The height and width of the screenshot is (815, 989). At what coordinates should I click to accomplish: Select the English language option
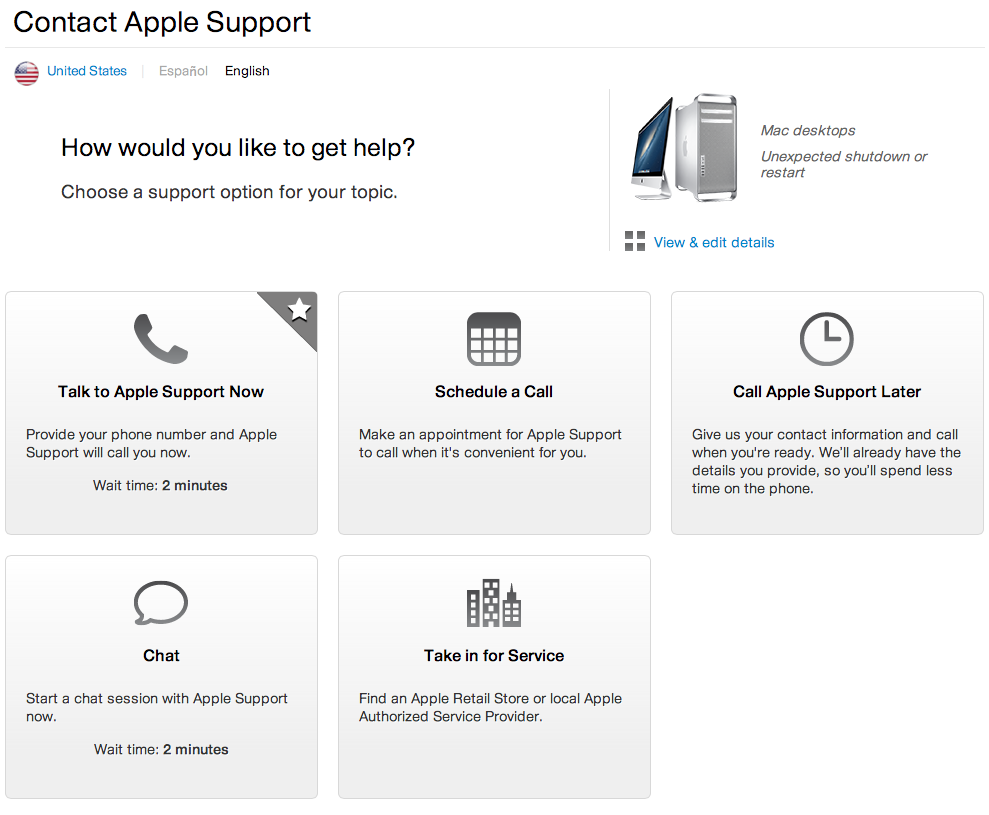point(247,71)
